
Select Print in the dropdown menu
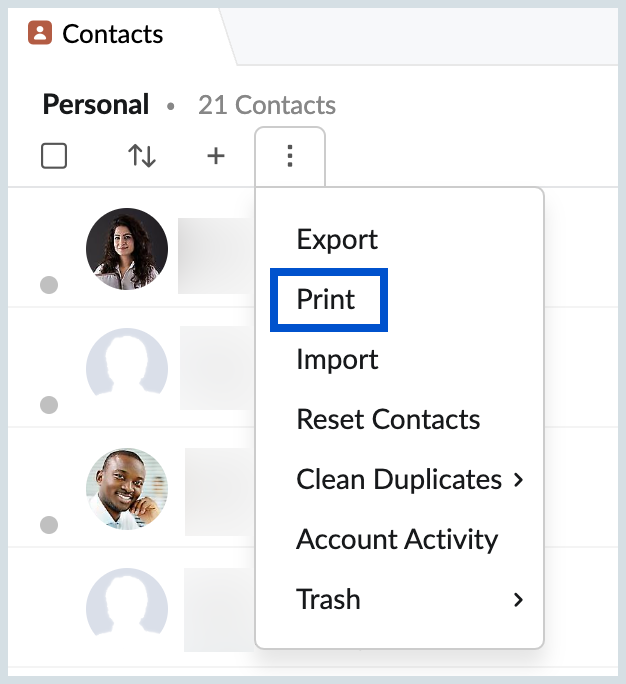(x=326, y=300)
